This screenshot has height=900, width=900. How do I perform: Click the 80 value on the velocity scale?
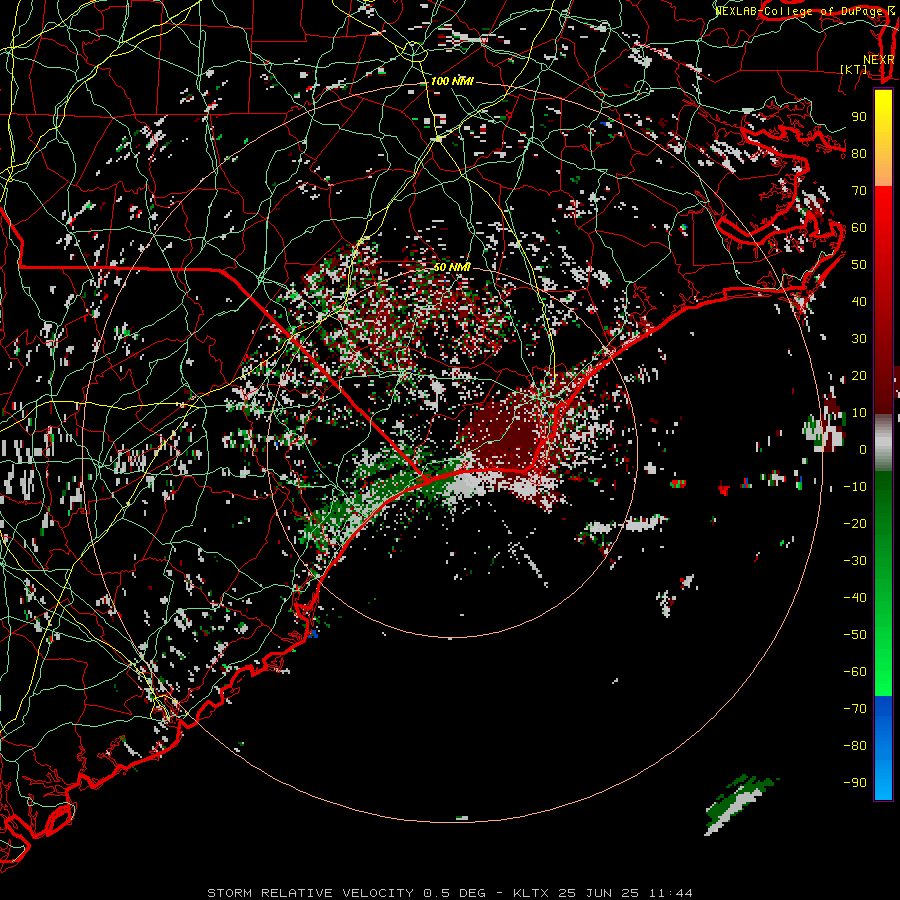(x=859, y=153)
